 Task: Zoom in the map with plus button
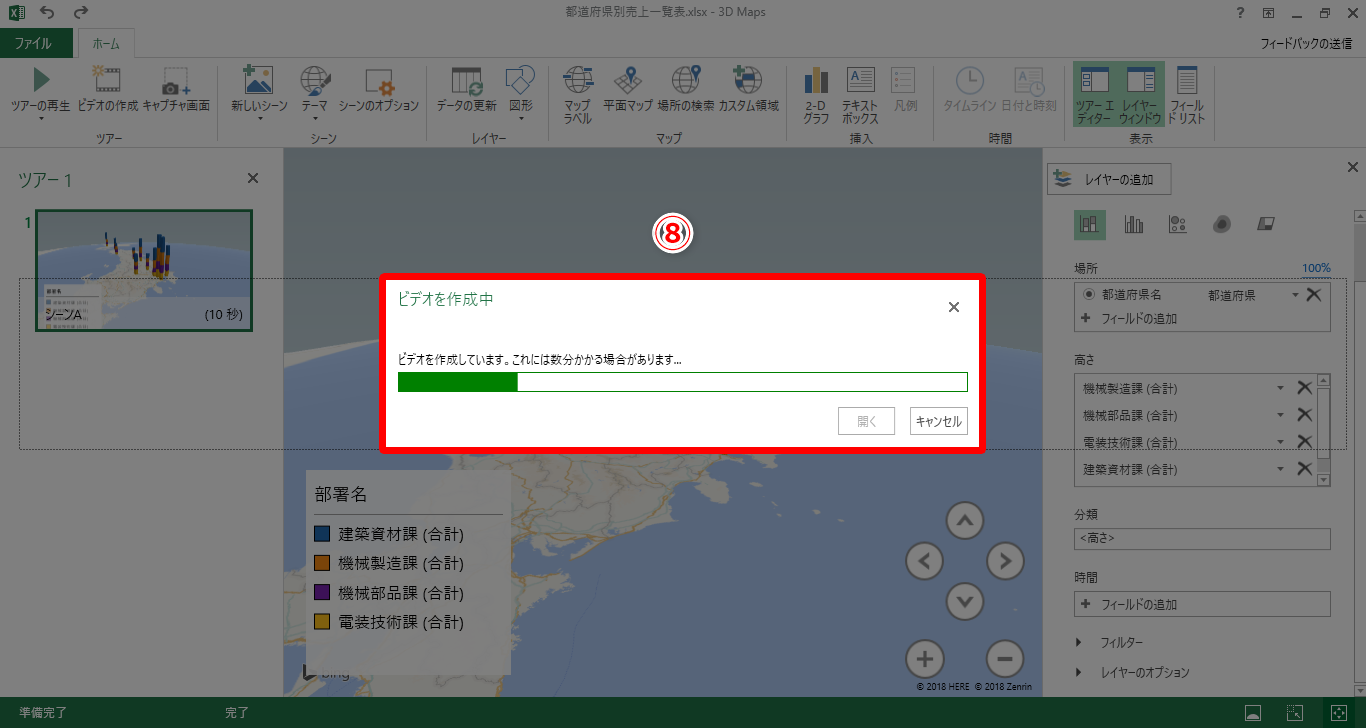tap(925, 659)
